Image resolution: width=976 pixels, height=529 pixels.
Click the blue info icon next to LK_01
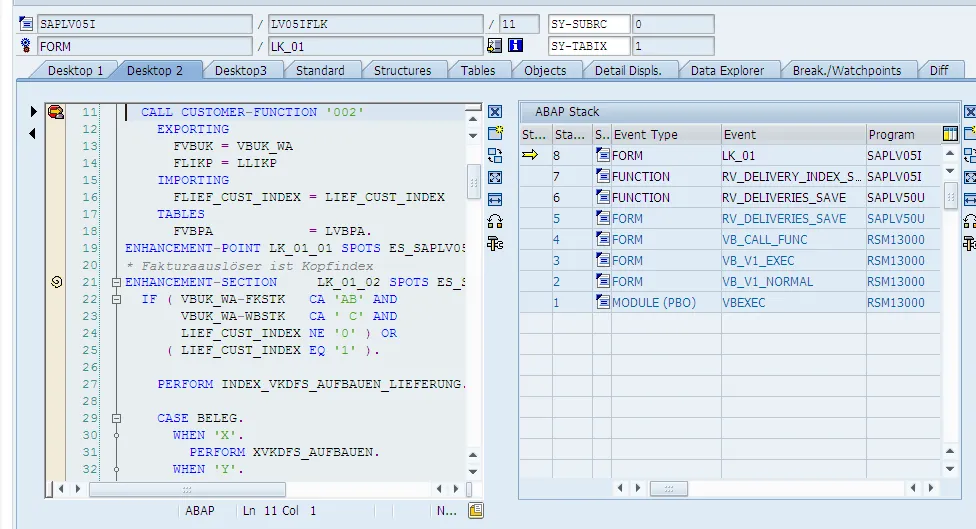click(516, 46)
